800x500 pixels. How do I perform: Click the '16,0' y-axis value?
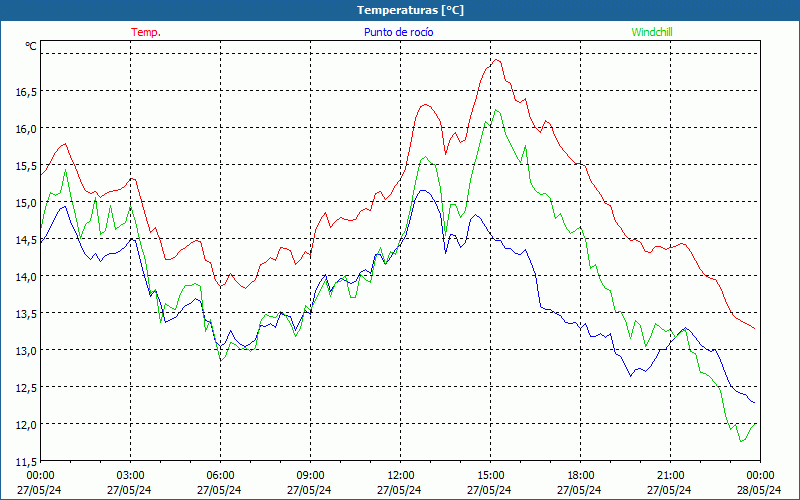[x=26, y=129]
